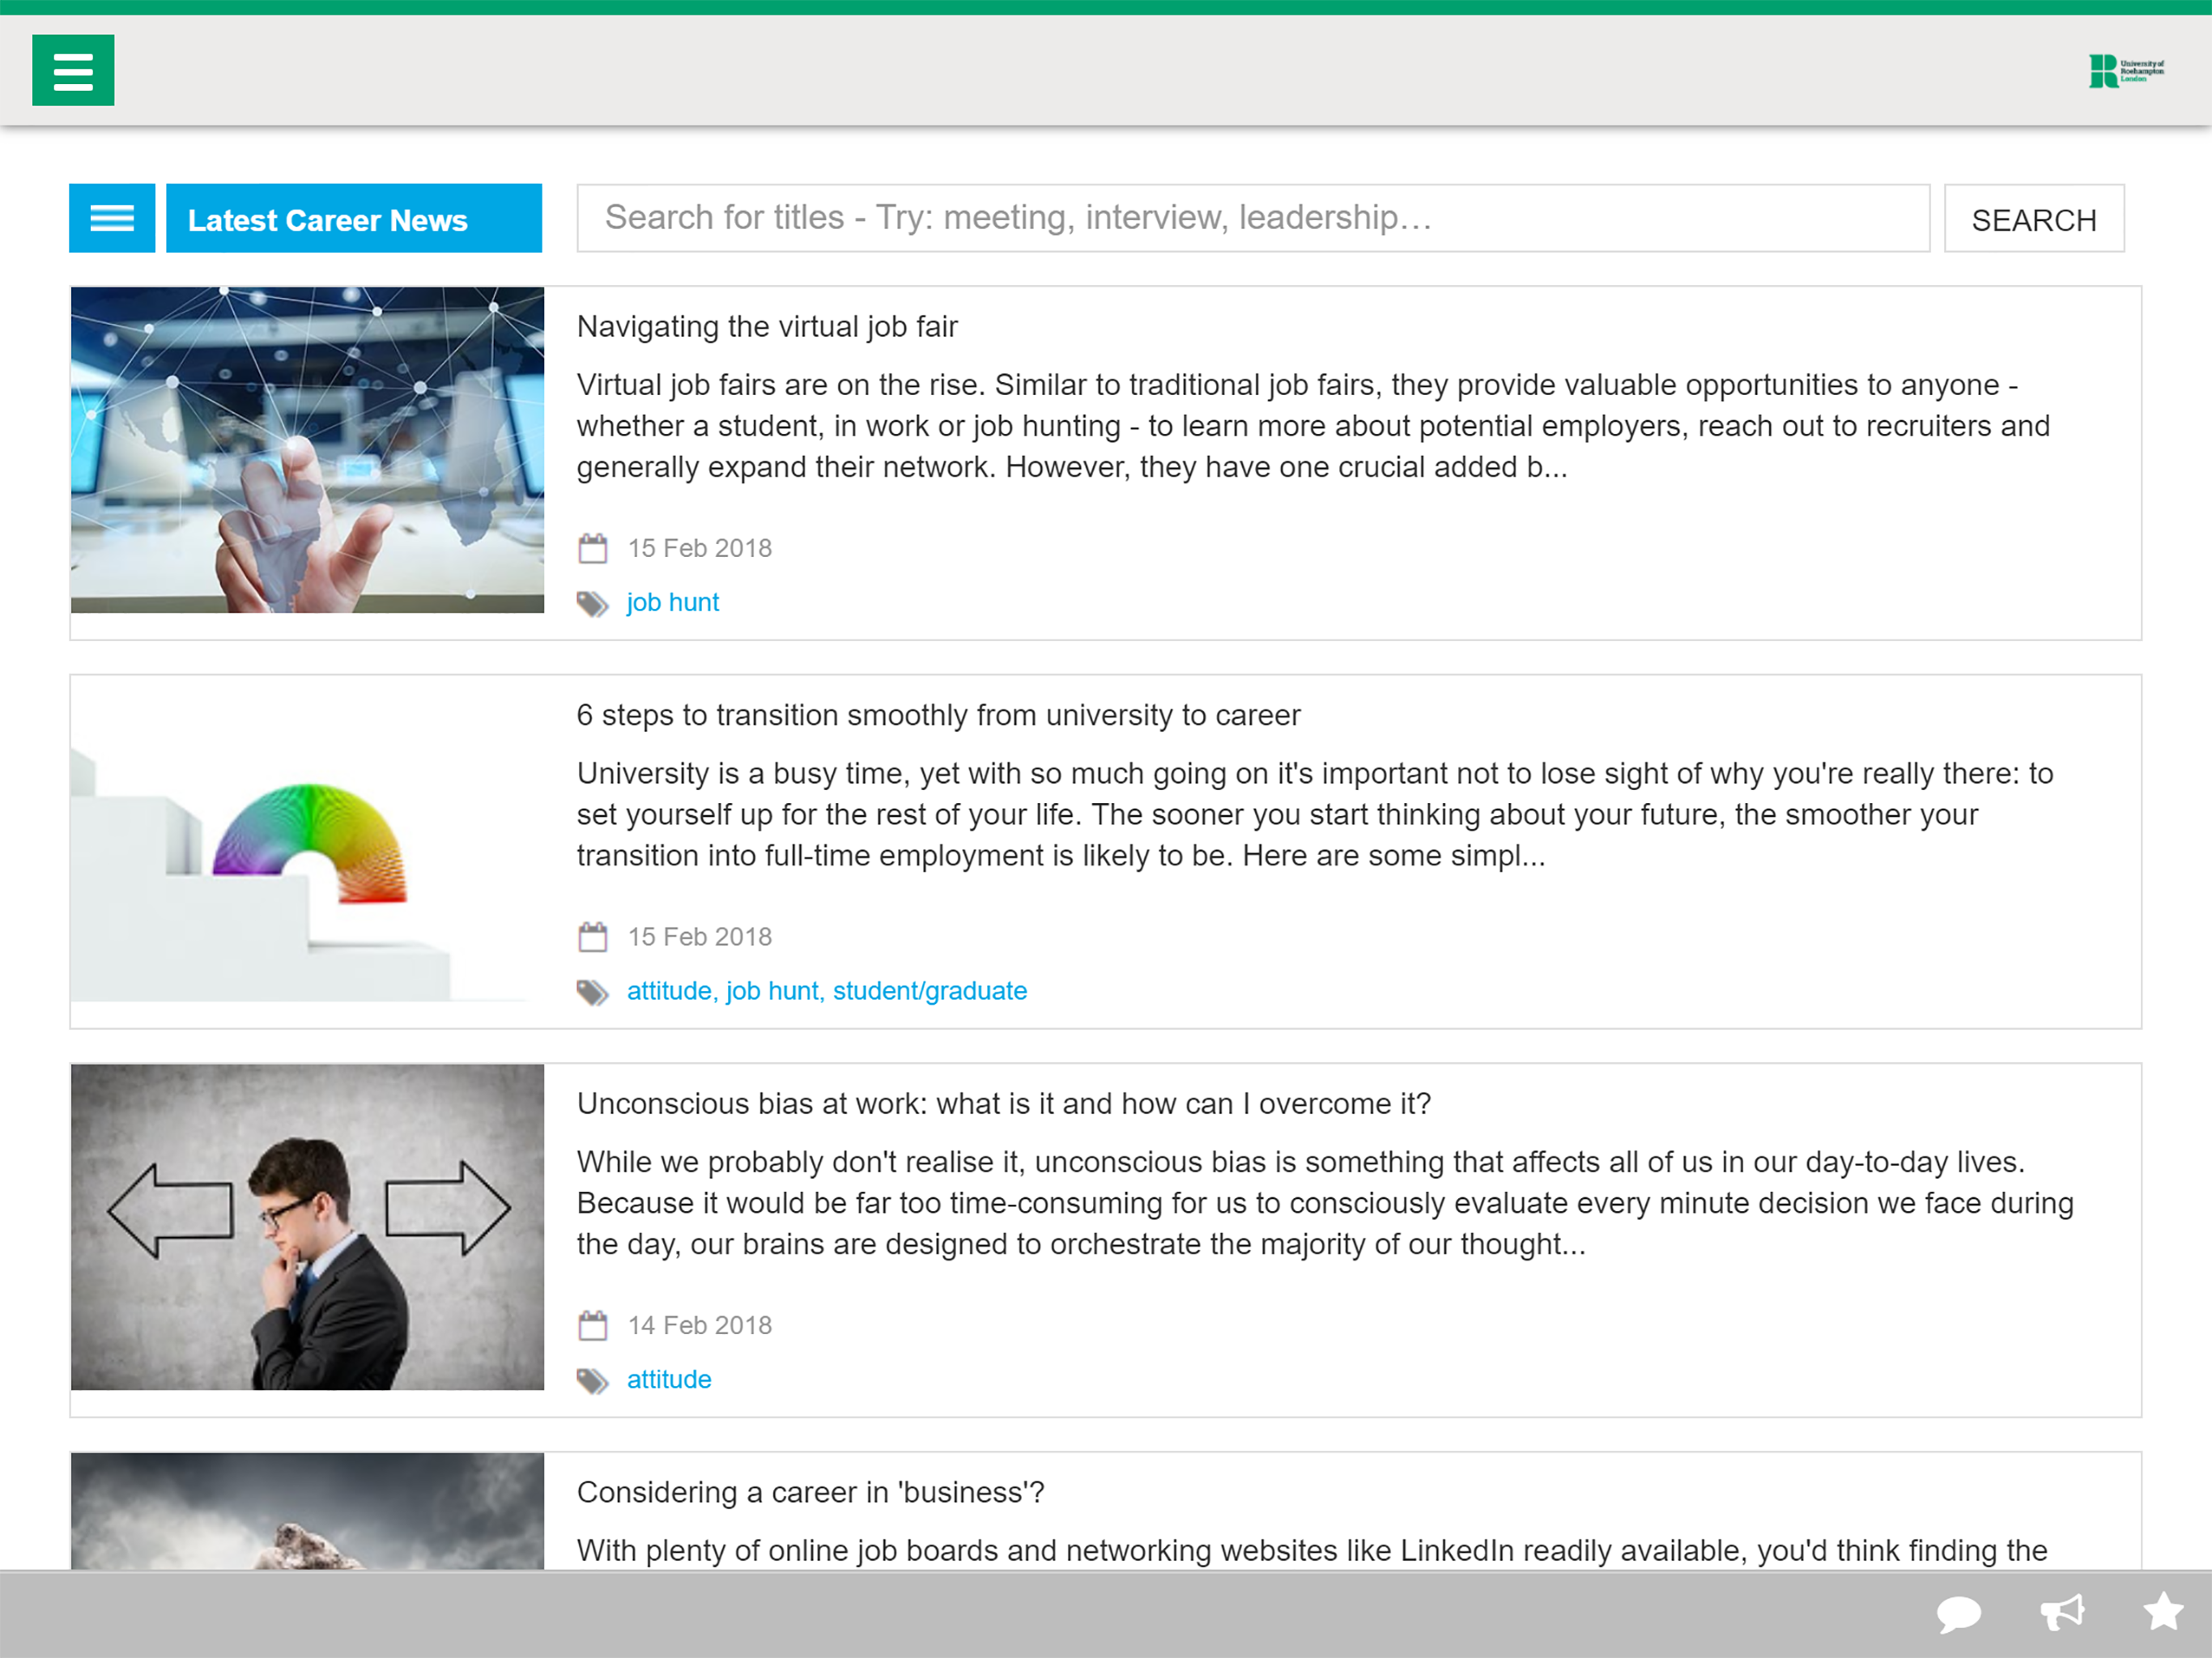
Task: Open the man-with-arrows thumbnail image
Action: click(x=308, y=1227)
